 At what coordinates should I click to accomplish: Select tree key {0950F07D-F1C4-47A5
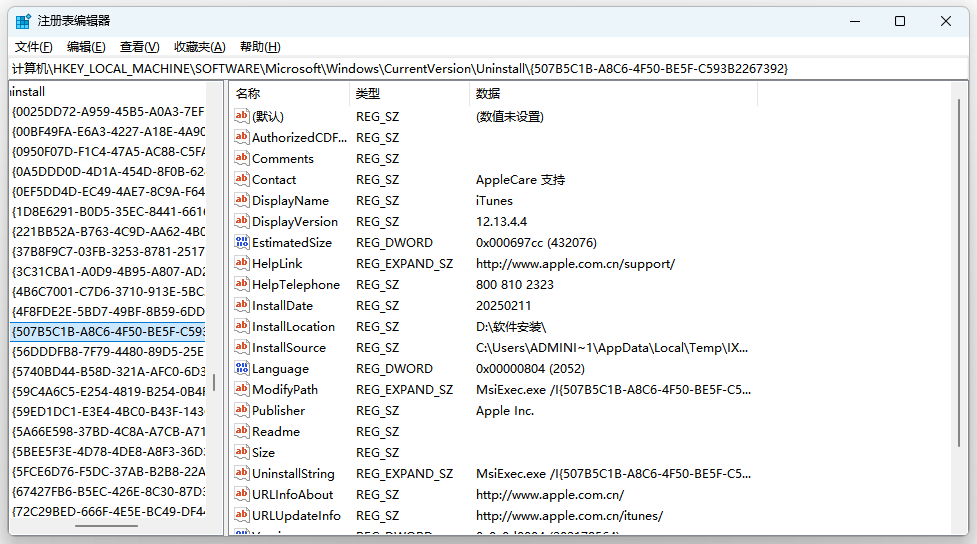pos(108,151)
